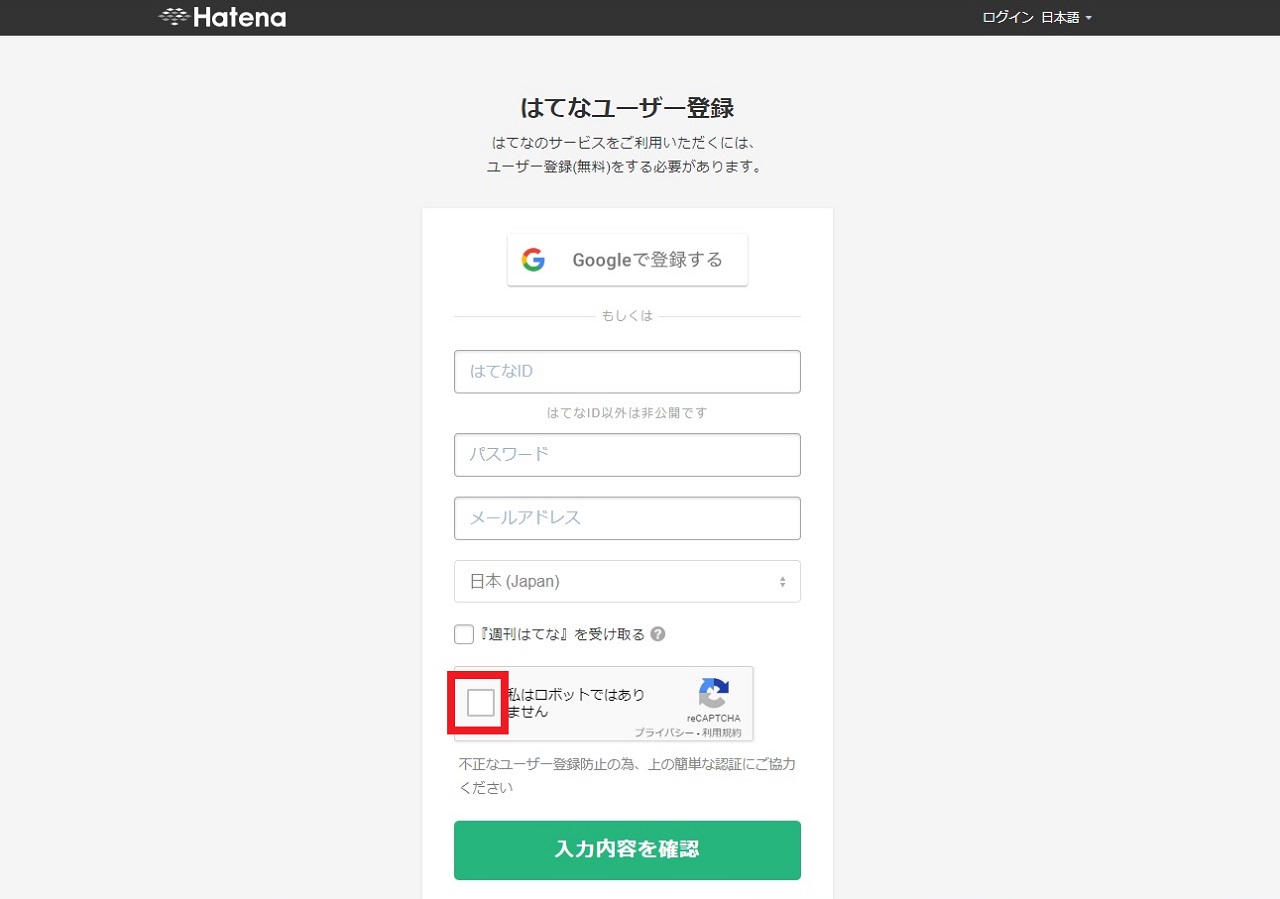
Task: Click the Googleで登録する button
Action: click(x=627, y=260)
